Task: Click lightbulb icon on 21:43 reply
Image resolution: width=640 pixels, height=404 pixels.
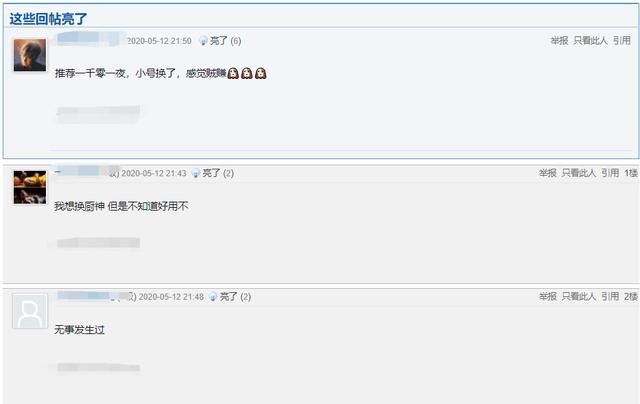Action: coord(196,173)
